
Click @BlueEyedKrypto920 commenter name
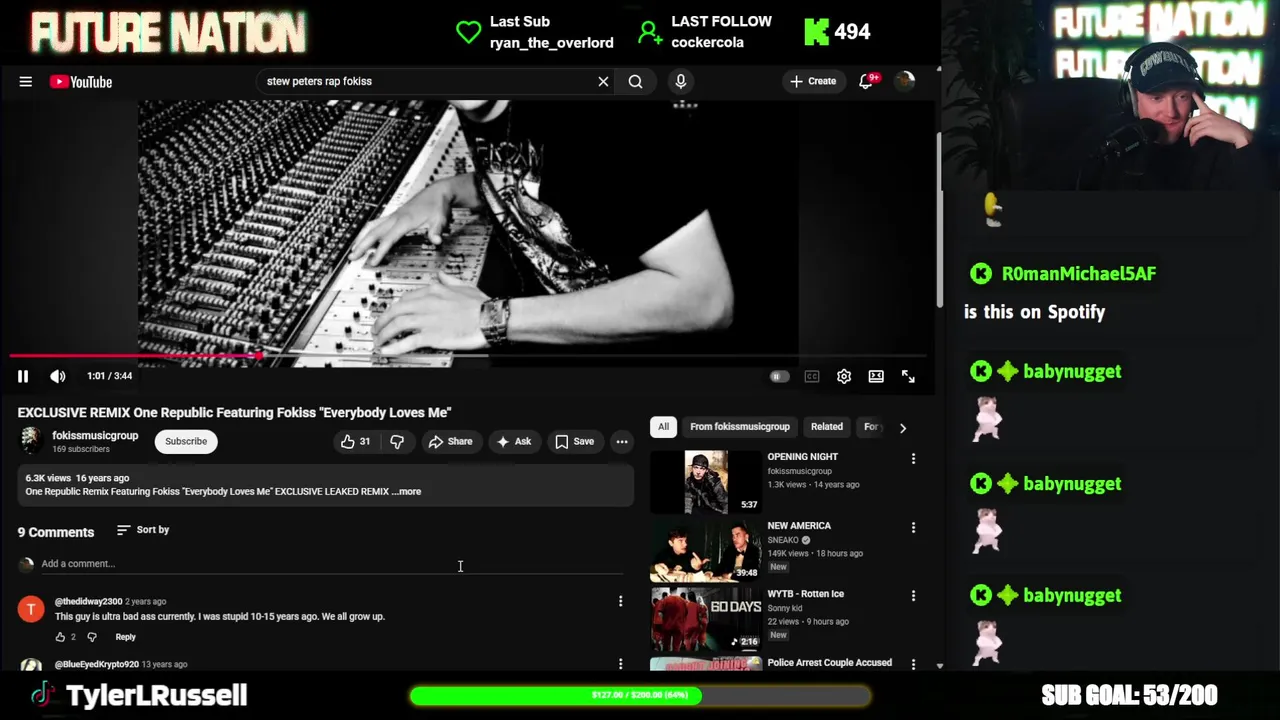(x=97, y=664)
